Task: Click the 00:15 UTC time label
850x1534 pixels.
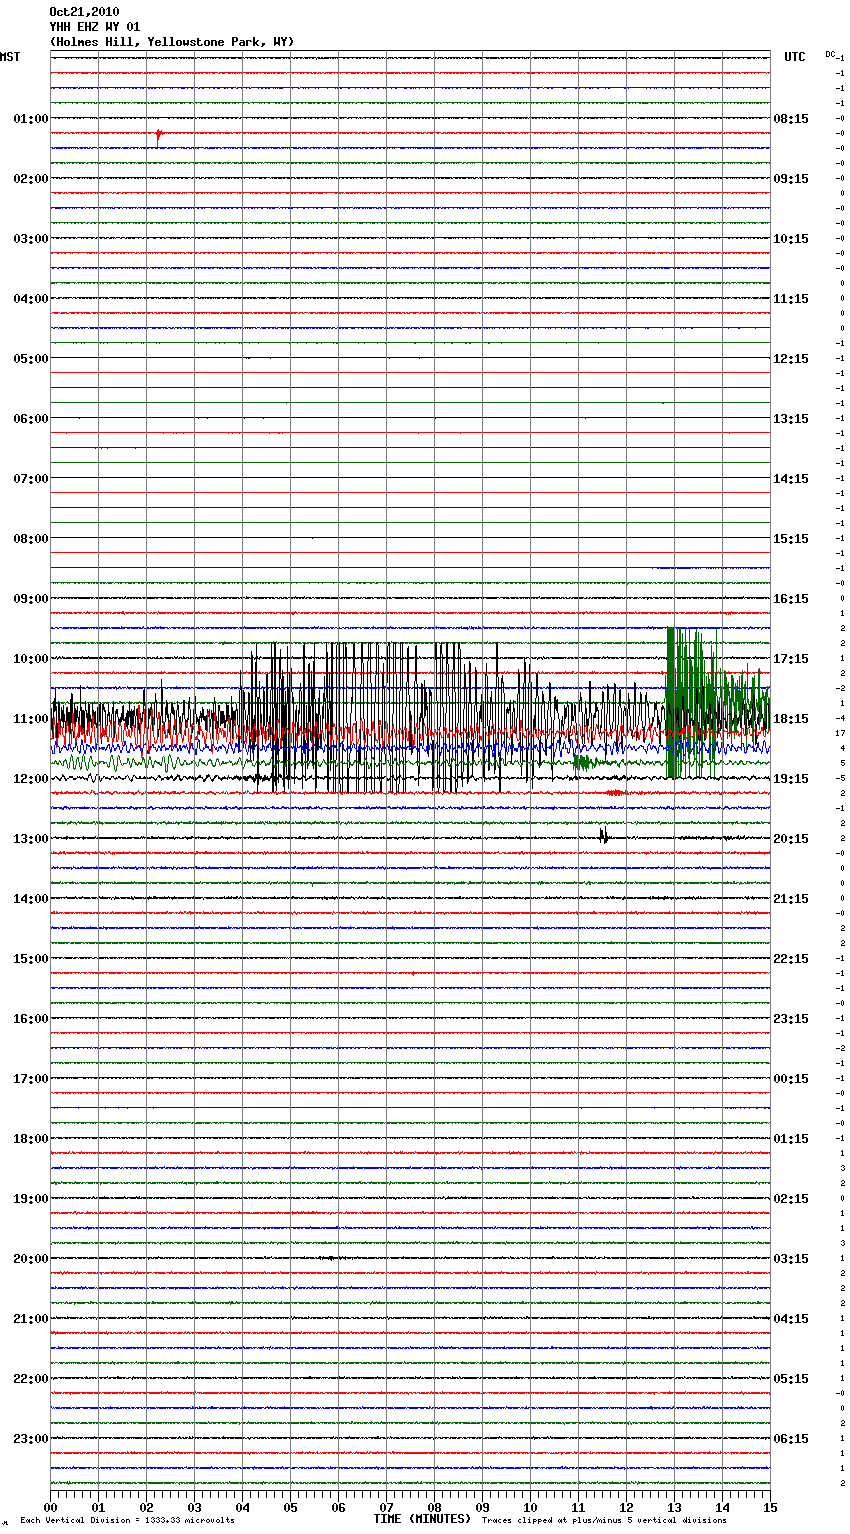Action: pos(791,1079)
